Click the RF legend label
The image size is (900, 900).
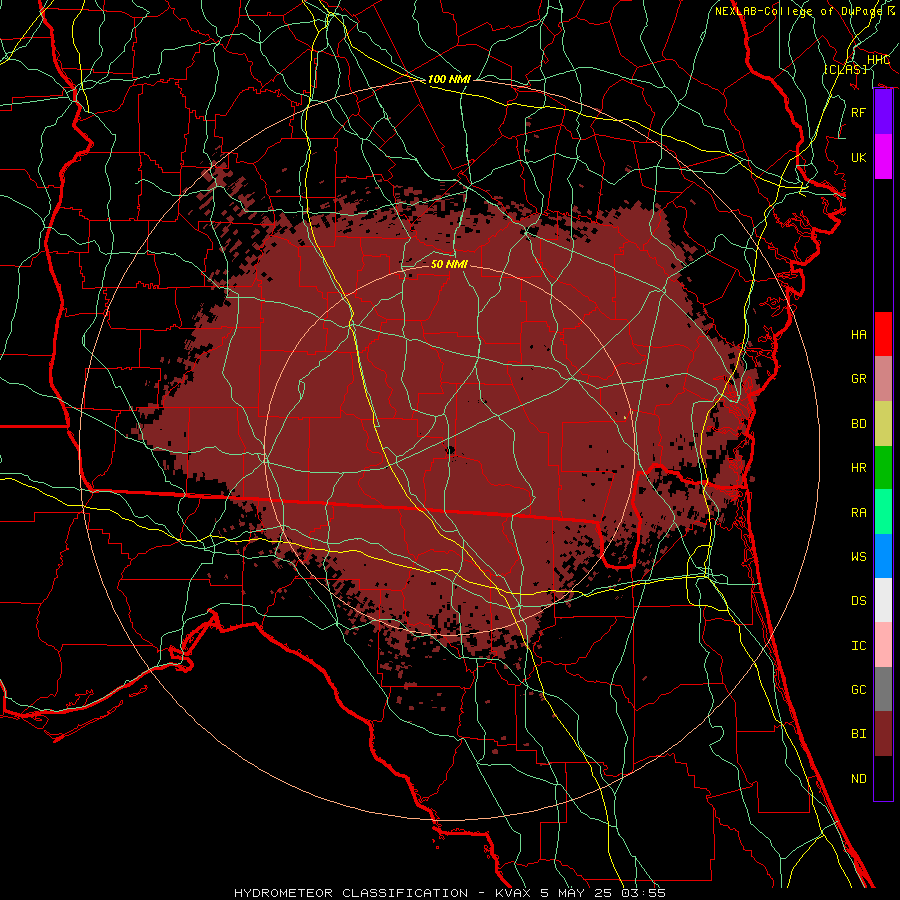pyautogui.click(x=859, y=112)
